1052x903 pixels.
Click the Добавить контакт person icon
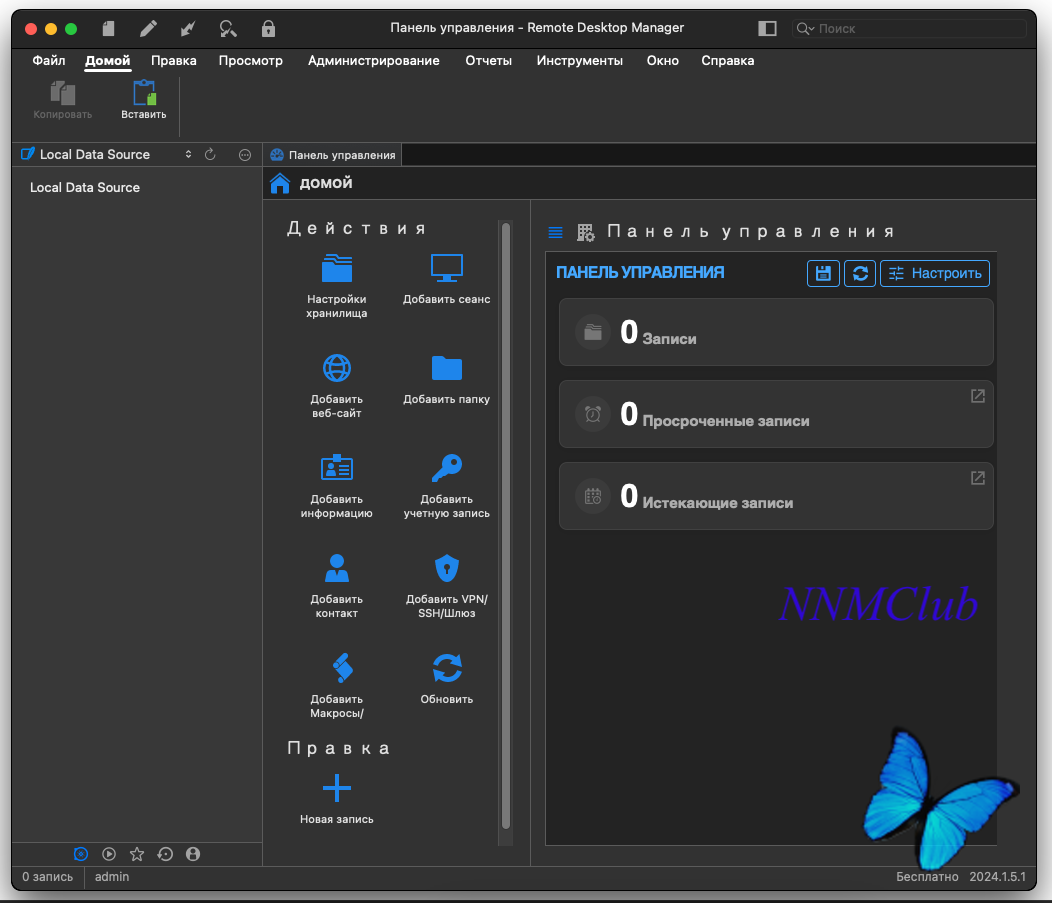[x=337, y=568]
